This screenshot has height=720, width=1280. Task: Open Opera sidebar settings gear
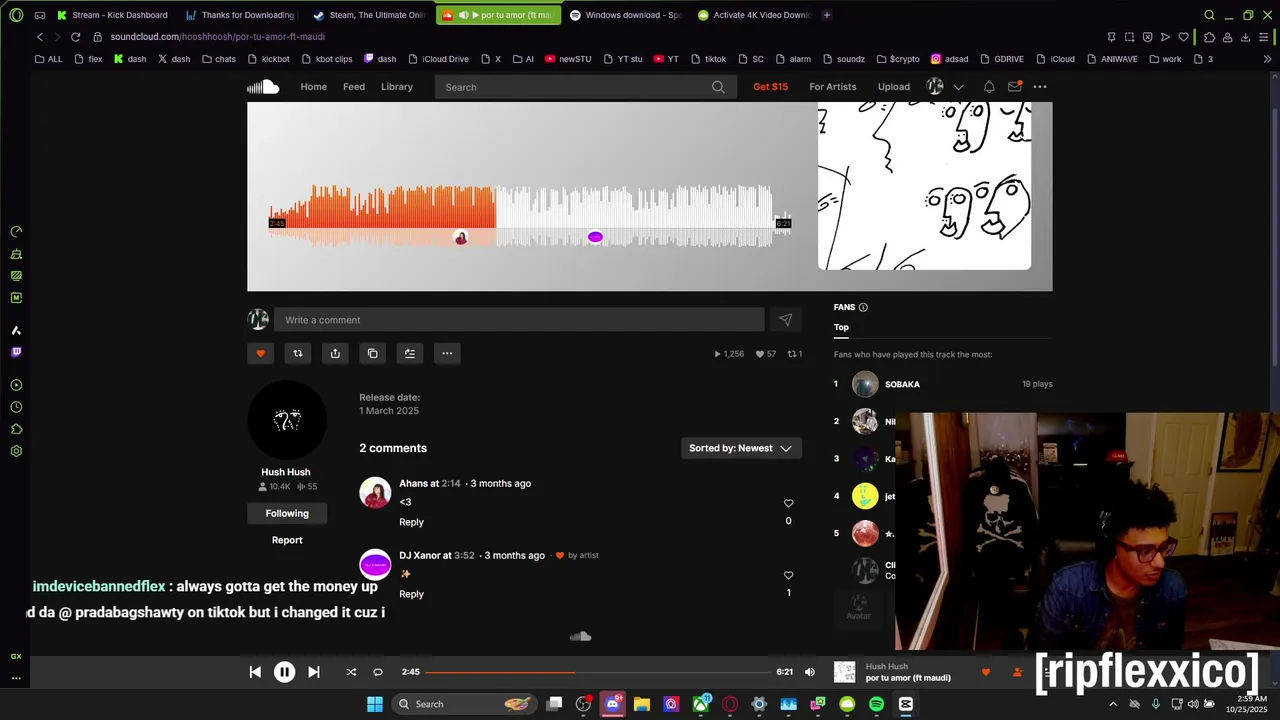(x=16, y=451)
